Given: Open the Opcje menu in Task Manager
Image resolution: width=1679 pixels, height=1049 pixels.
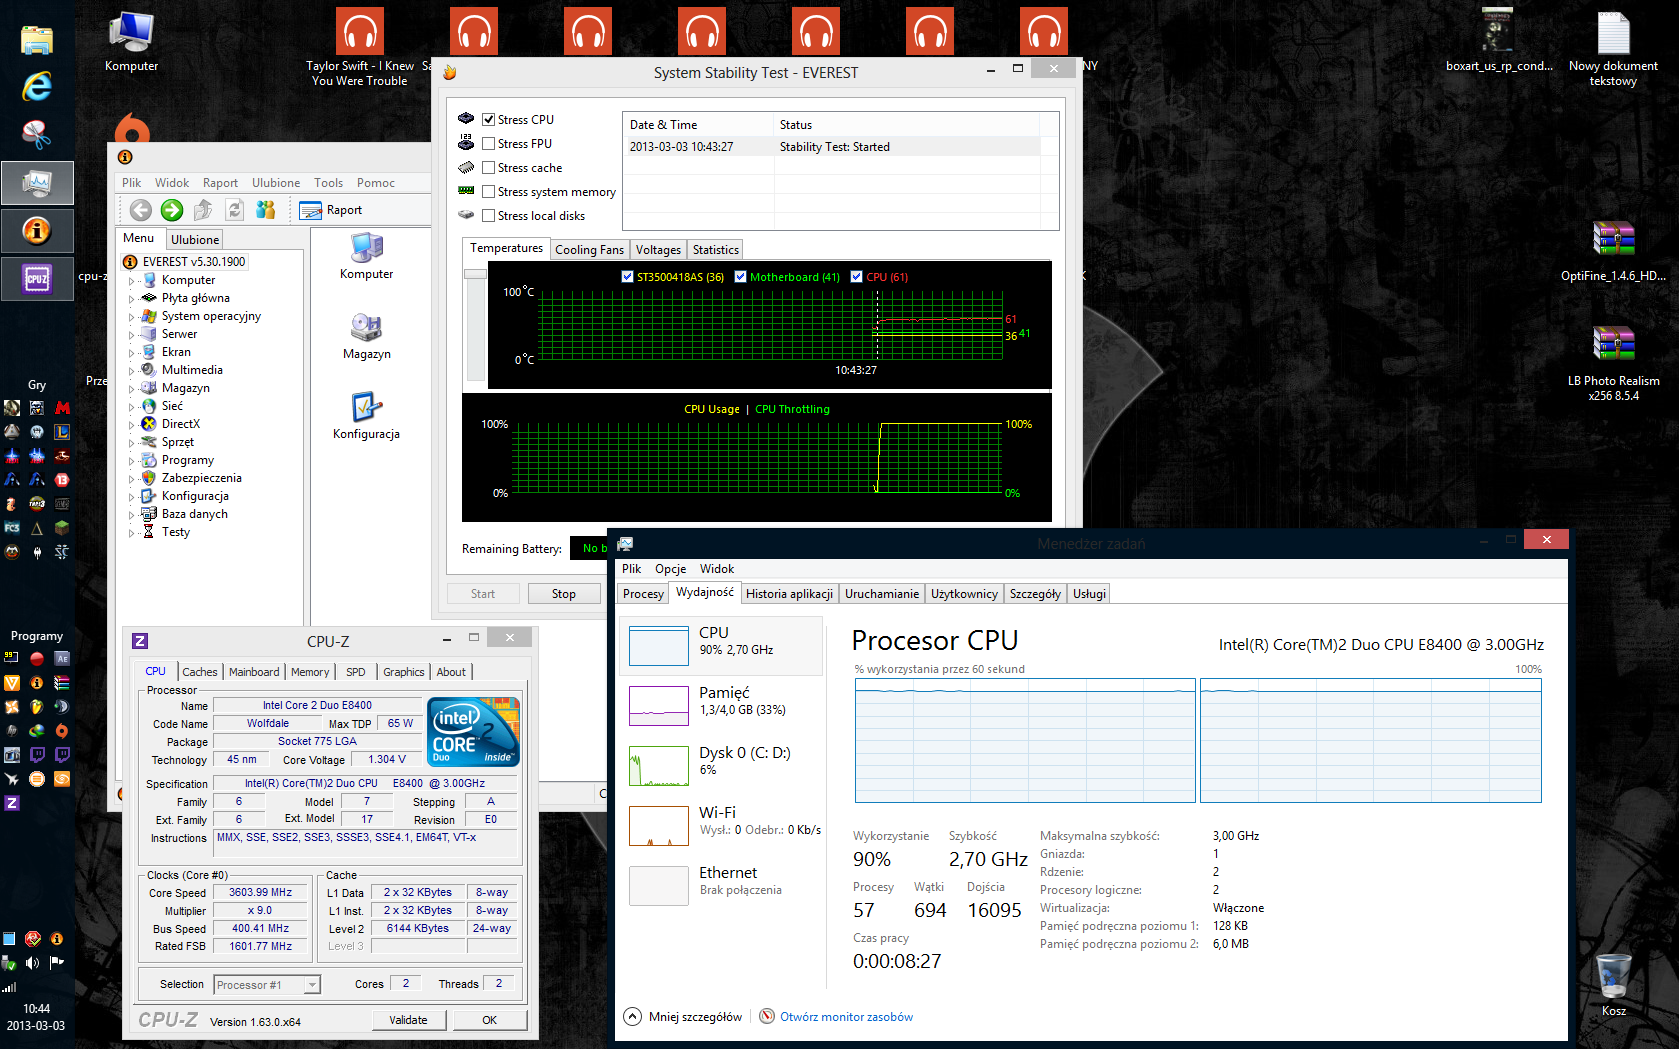Looking at the screenshot, I should pos(670,569).
